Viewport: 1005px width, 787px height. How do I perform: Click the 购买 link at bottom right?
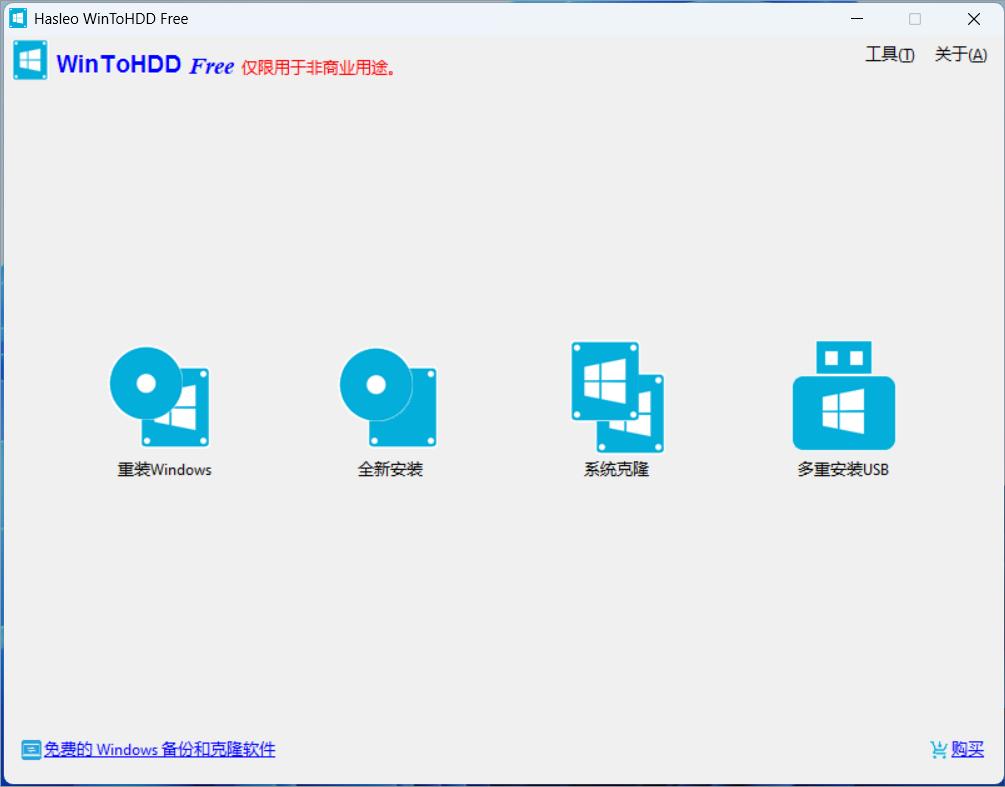pos(966,750)
